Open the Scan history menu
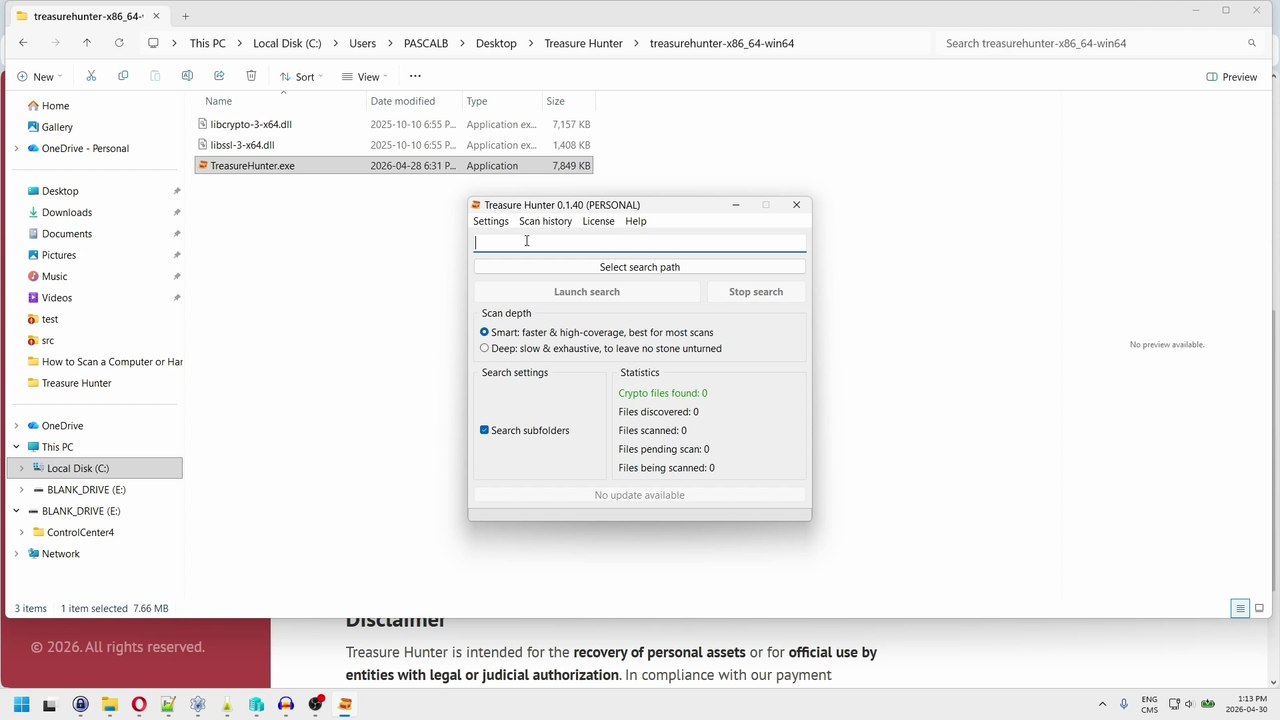Screen dimensions: 1280x720 coord(545,221)
